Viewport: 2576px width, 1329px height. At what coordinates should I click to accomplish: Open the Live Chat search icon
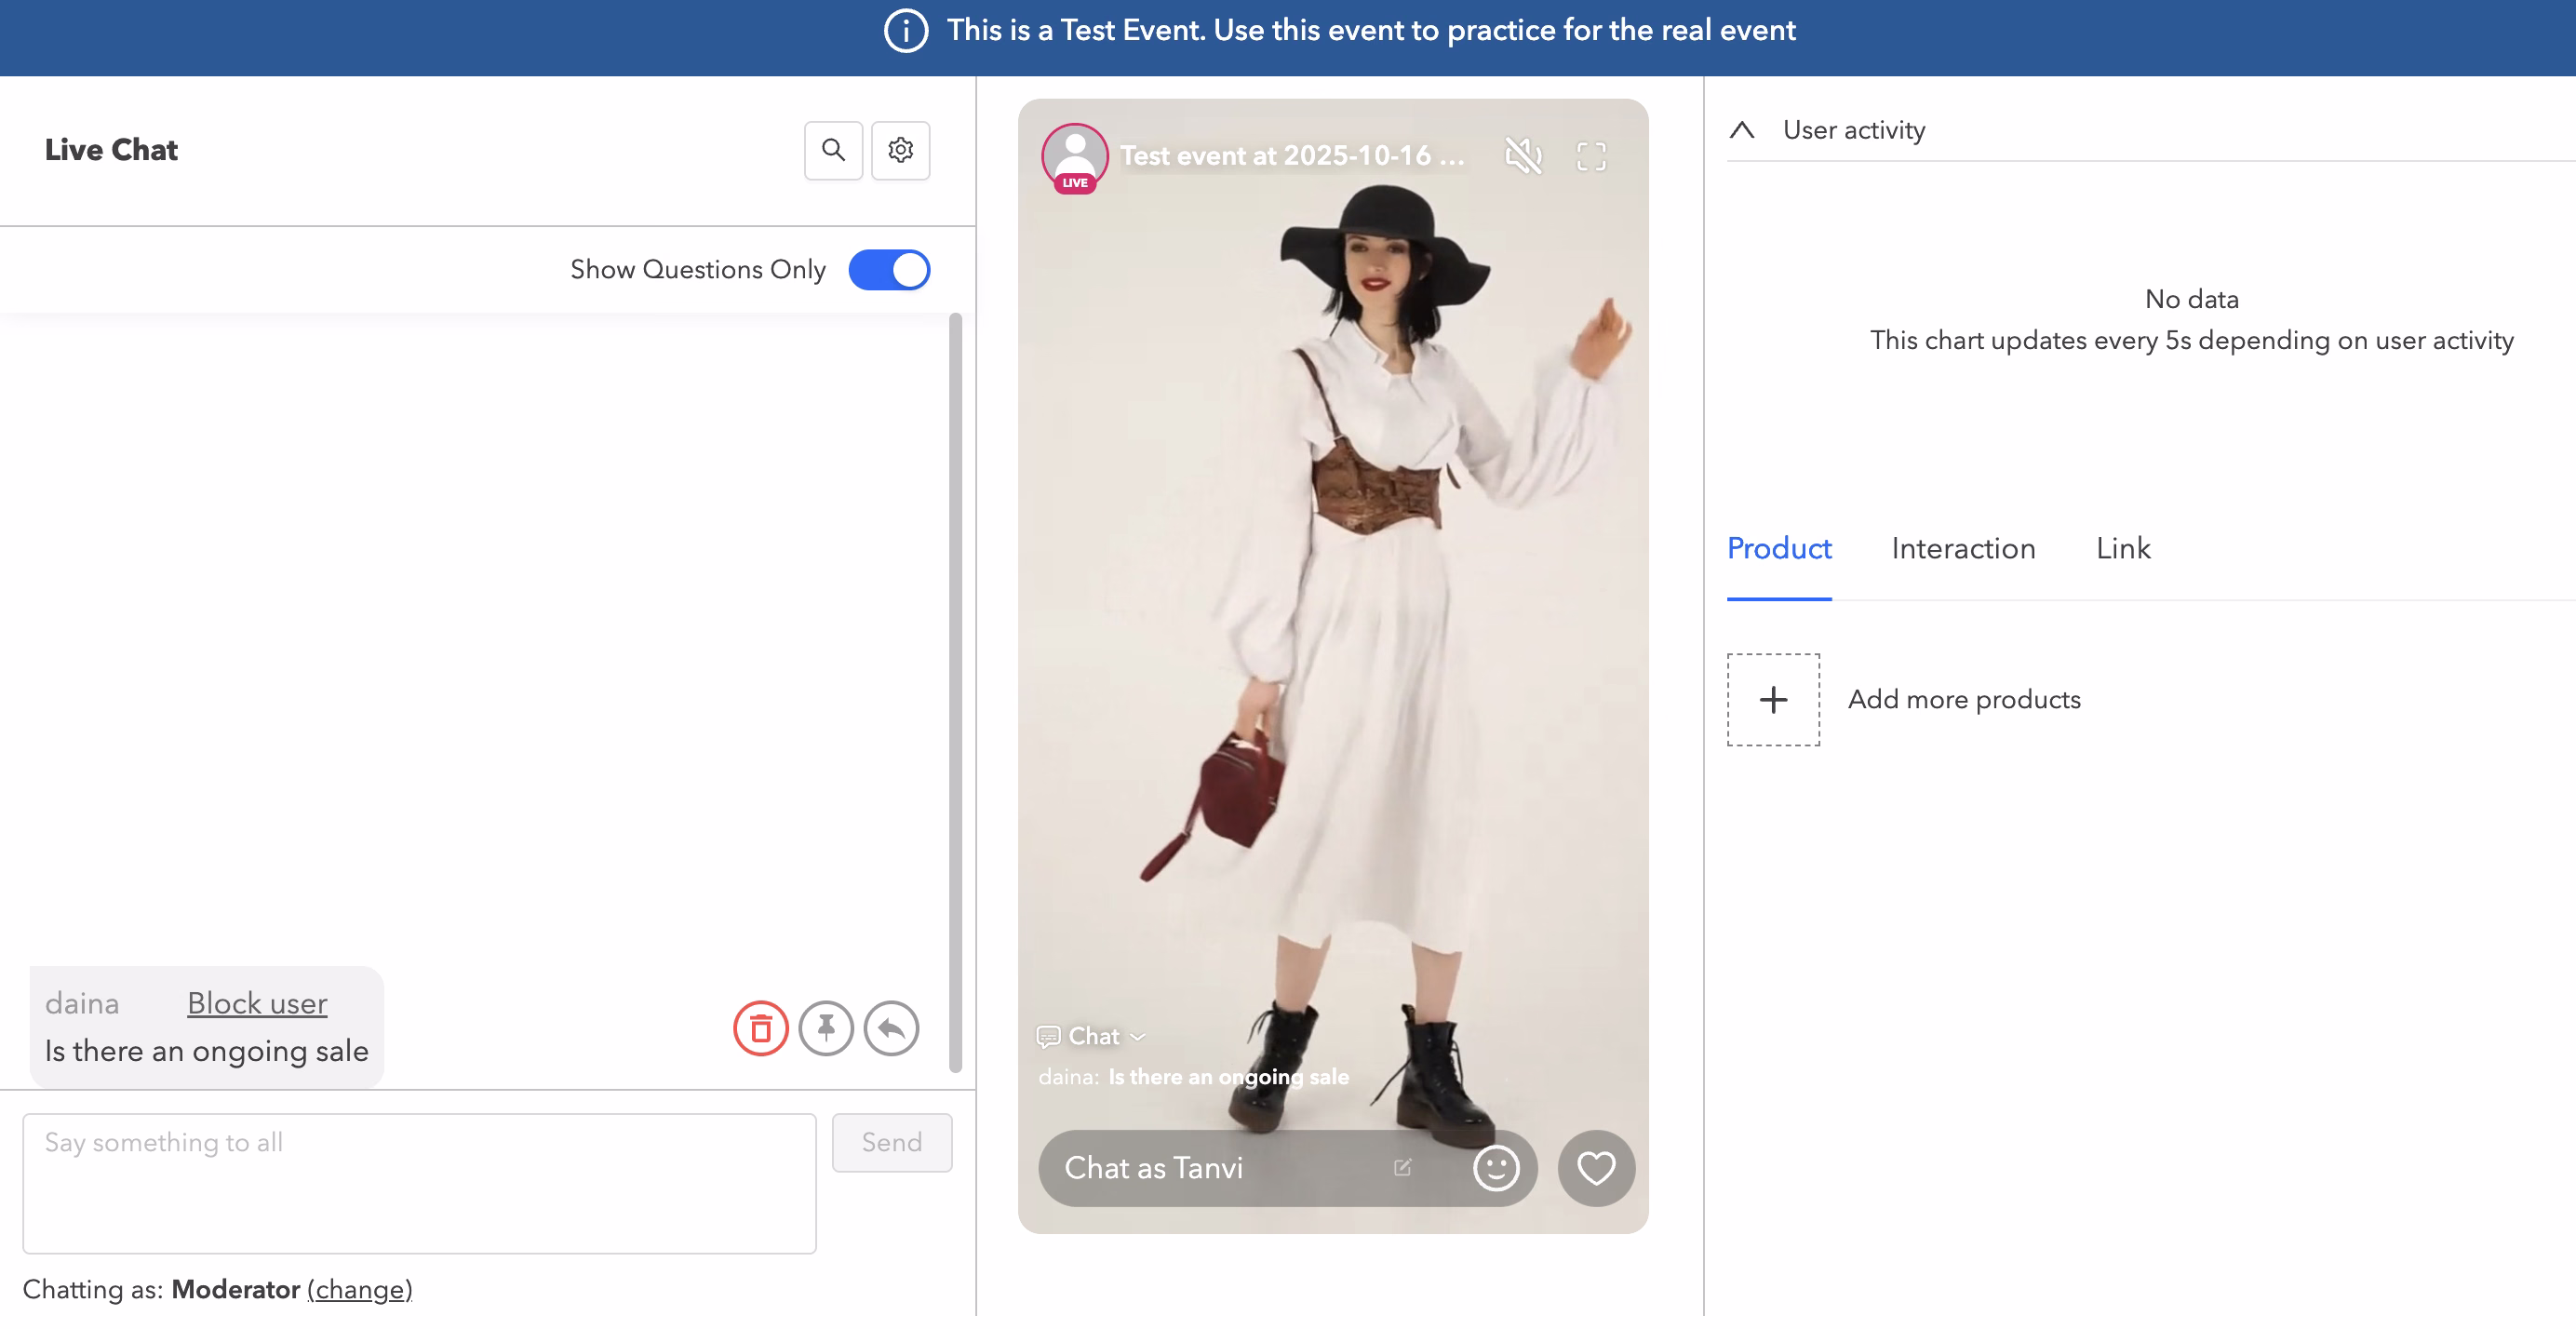pyautogui.click(x=833, y=150)
